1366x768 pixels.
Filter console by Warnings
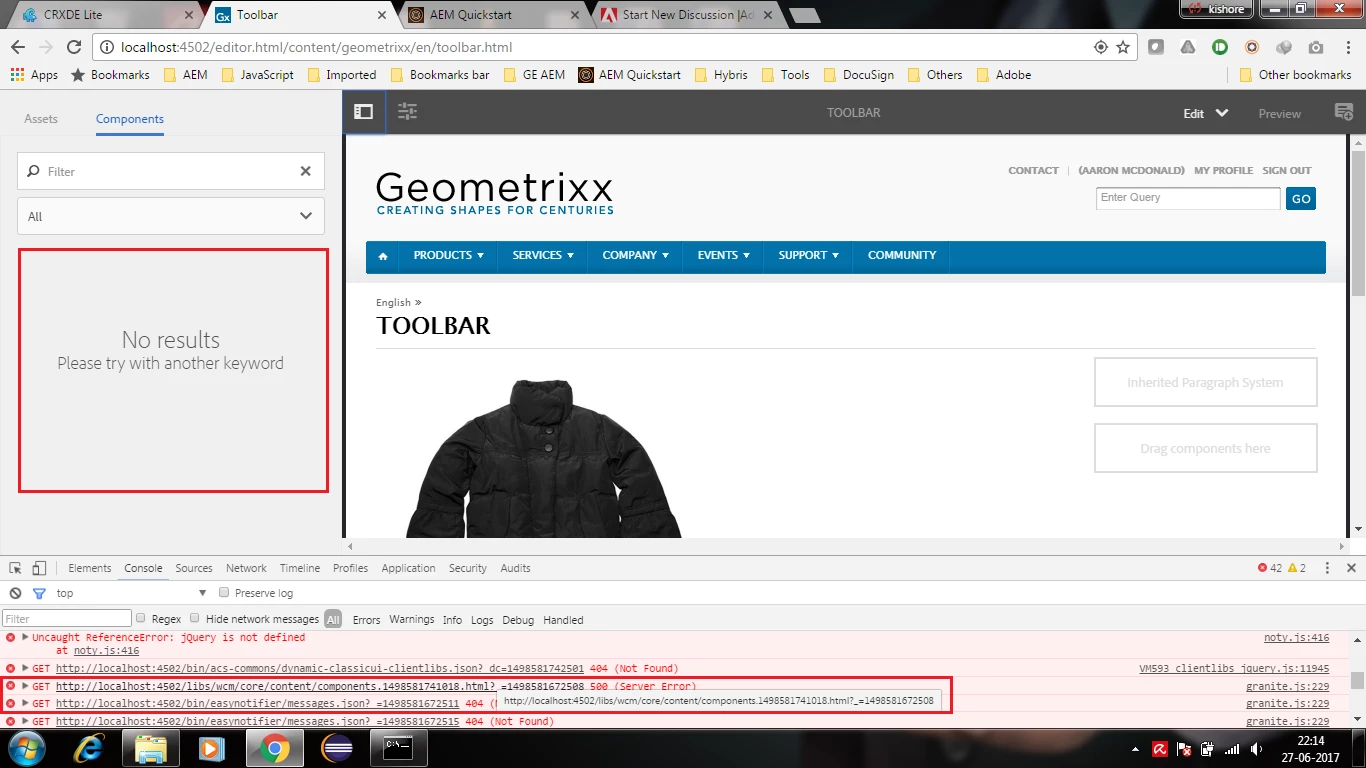[x=412, y=620]
